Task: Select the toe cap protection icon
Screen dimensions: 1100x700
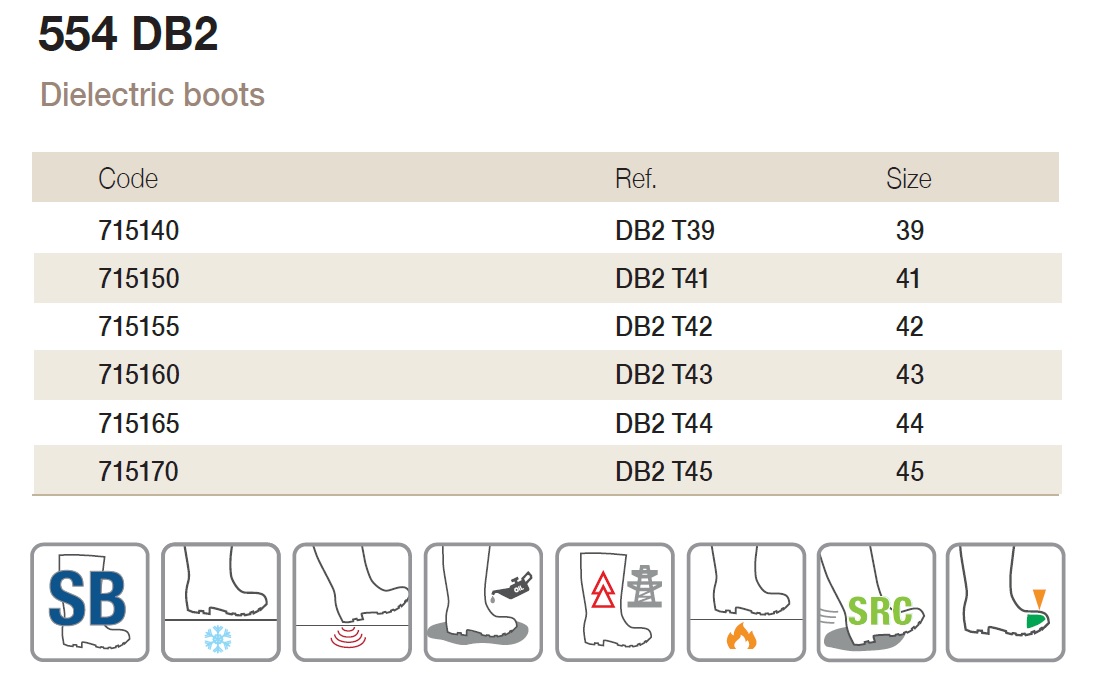Action: pos(1005,602)
